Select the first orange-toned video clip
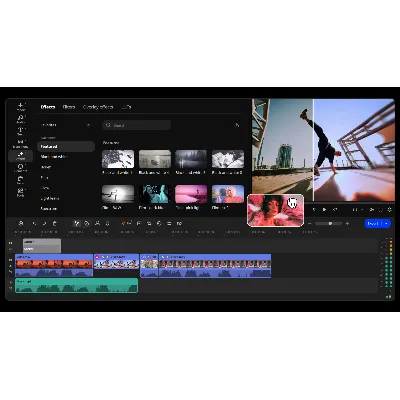The width and height of the screenshot is (400, 400). tap(54, 265)
